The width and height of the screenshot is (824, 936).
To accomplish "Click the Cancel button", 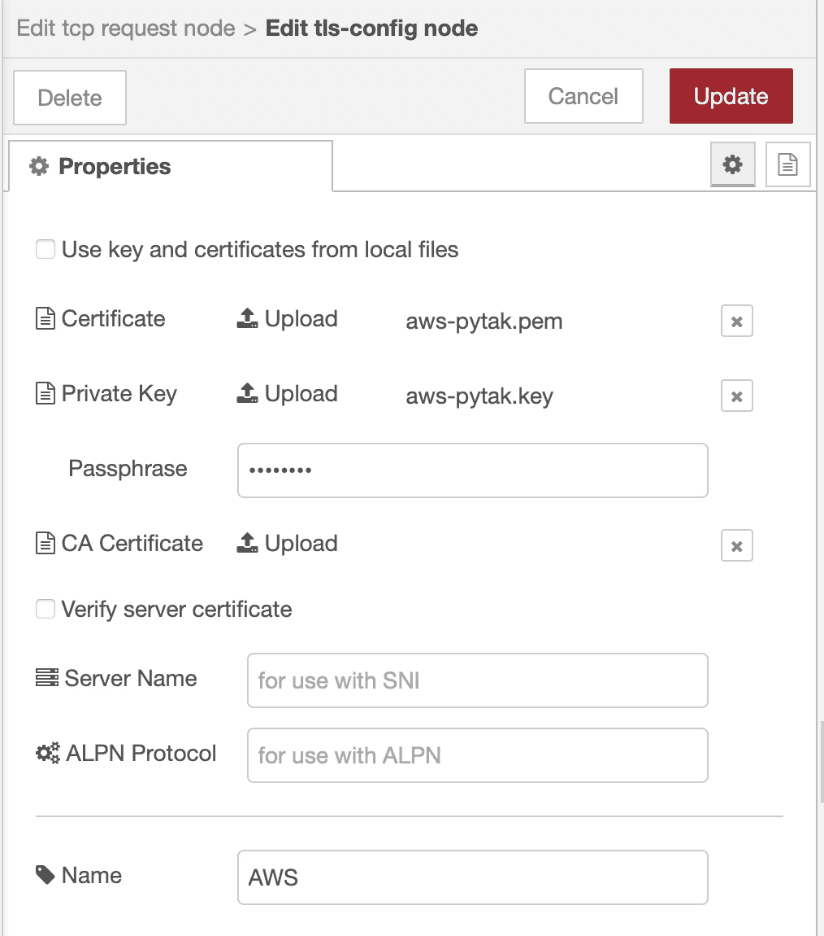I will pos(583,96).
